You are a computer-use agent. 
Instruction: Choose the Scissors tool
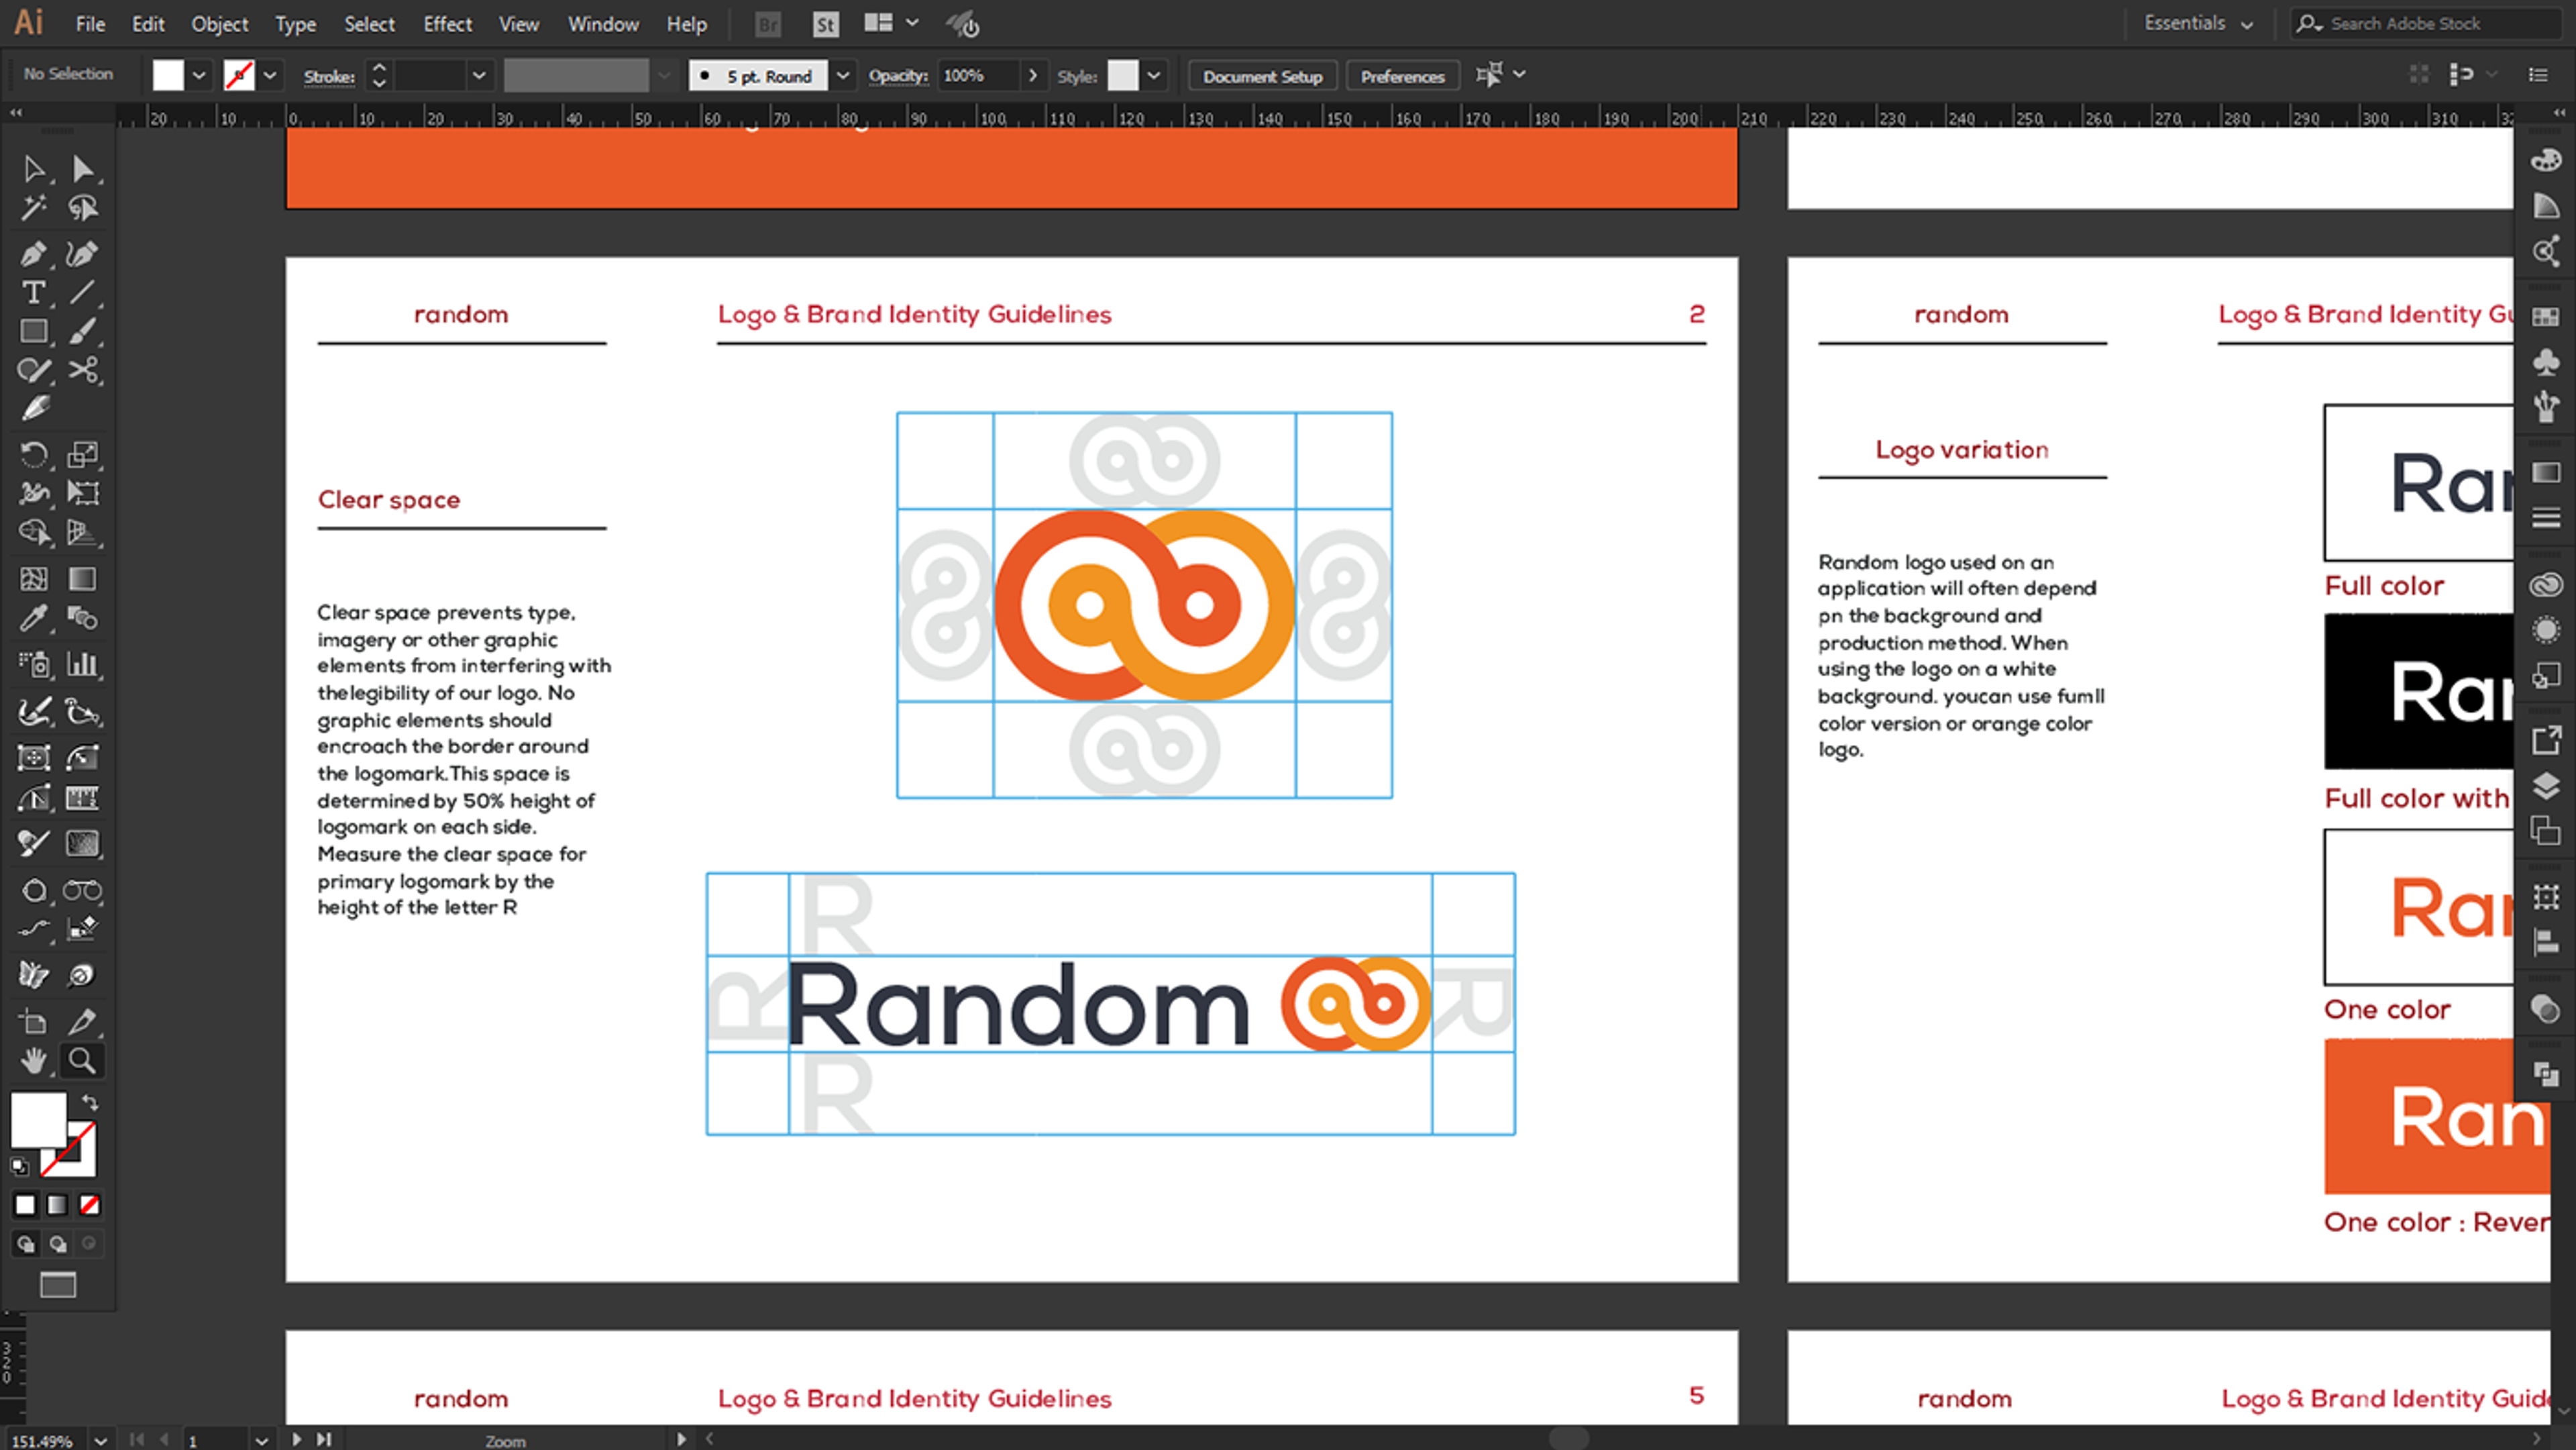point(83,370)
